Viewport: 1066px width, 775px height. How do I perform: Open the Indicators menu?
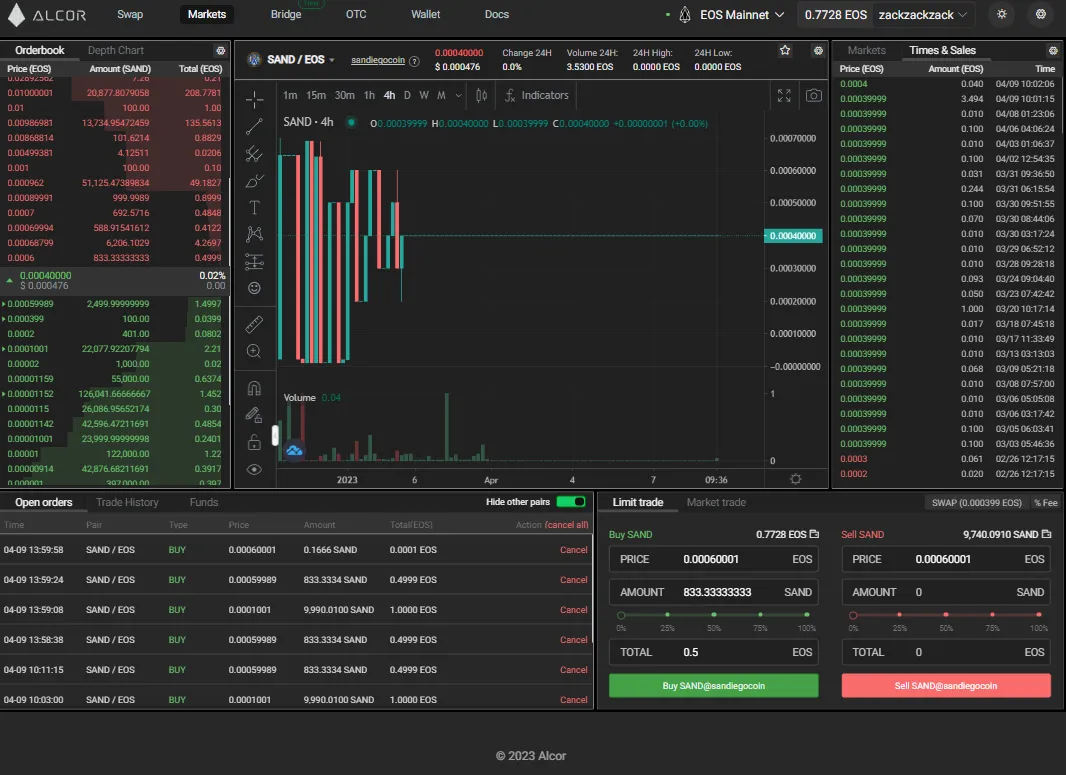point(536,95)
